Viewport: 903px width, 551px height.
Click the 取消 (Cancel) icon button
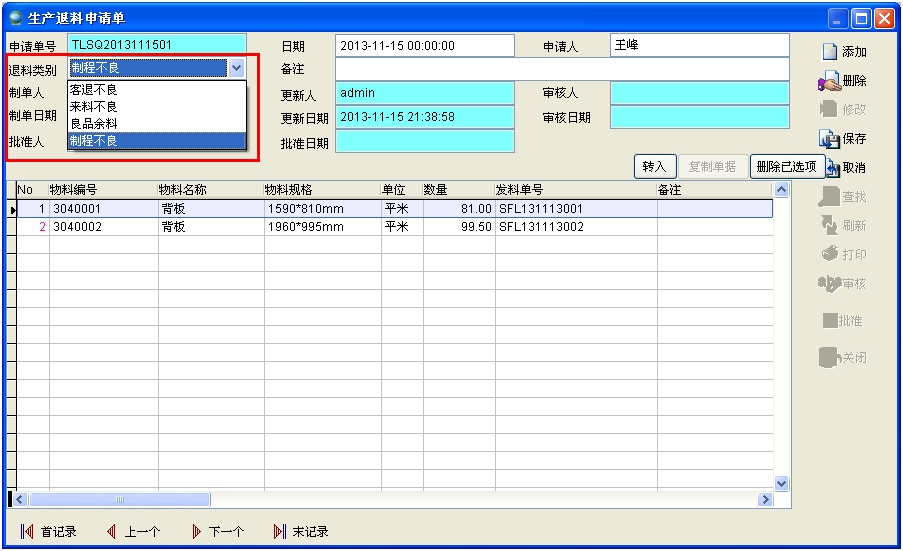(846, 168)
